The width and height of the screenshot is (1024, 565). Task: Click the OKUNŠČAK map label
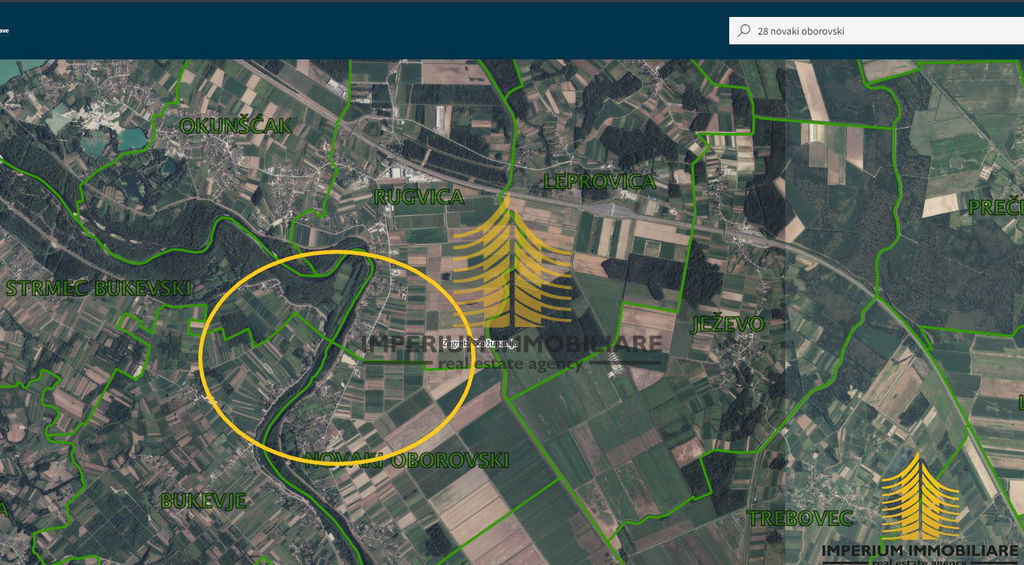tap(235, 126)
